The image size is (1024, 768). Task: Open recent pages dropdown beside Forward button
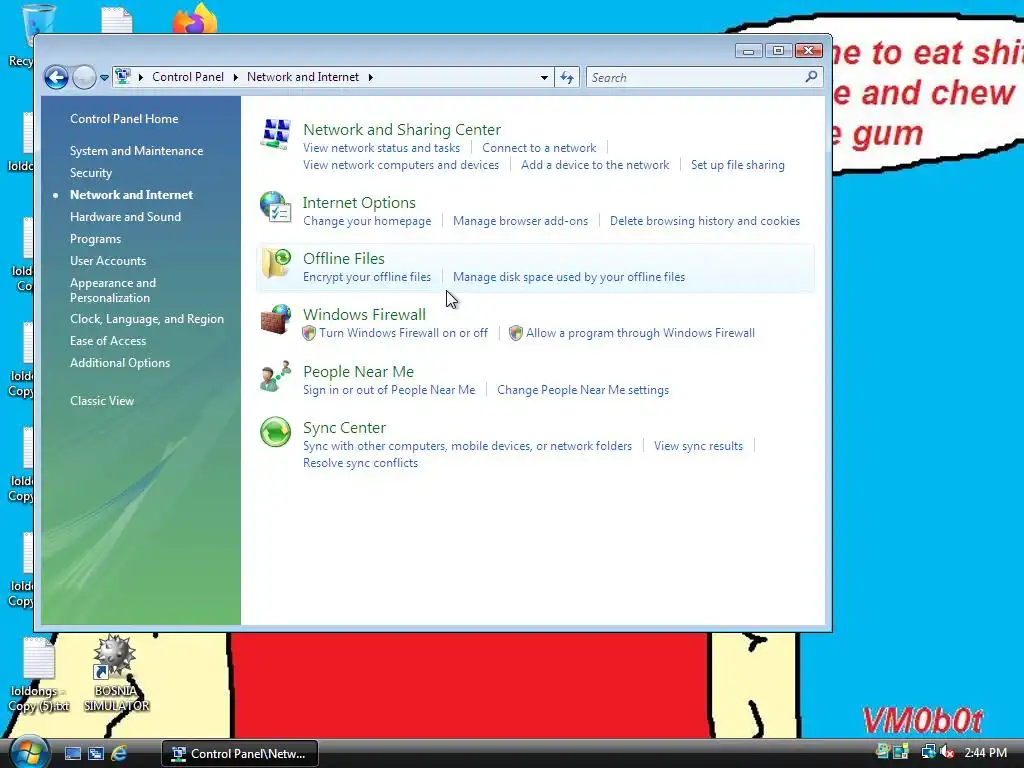coord(104,78)
